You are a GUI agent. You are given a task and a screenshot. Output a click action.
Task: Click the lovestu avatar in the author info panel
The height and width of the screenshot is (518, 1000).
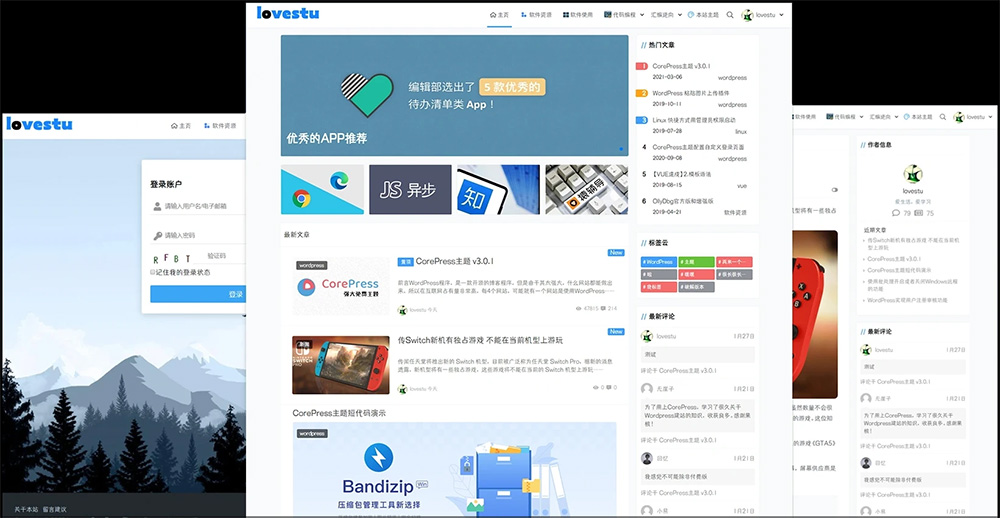click(x=912, y=174)
